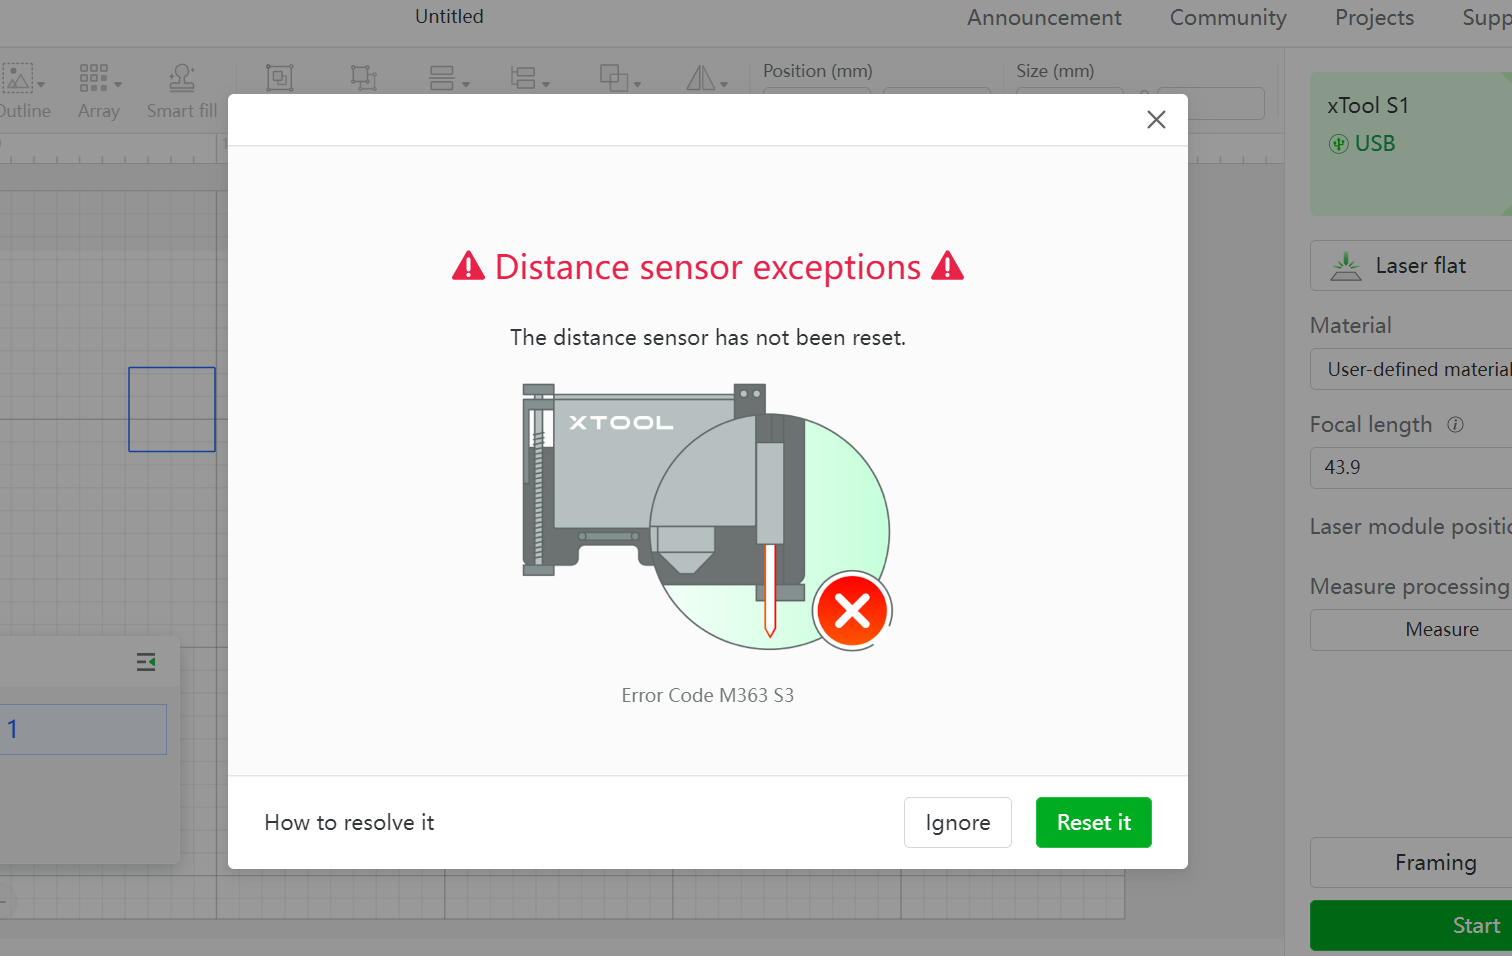Click the Error Code M363 S3 text
This screenshot has width=1512, height=956.
pos(707,695)
